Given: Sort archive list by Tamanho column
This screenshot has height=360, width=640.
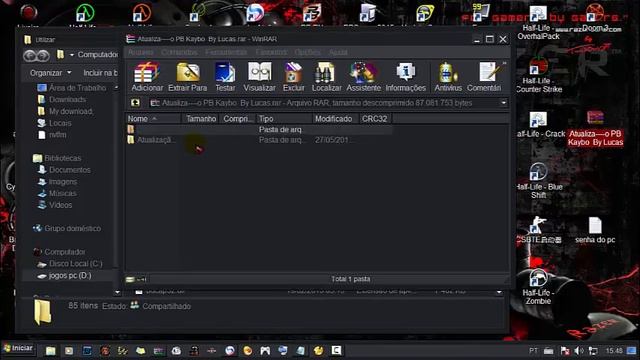Looking at the screenshot, I should point(200,119).
